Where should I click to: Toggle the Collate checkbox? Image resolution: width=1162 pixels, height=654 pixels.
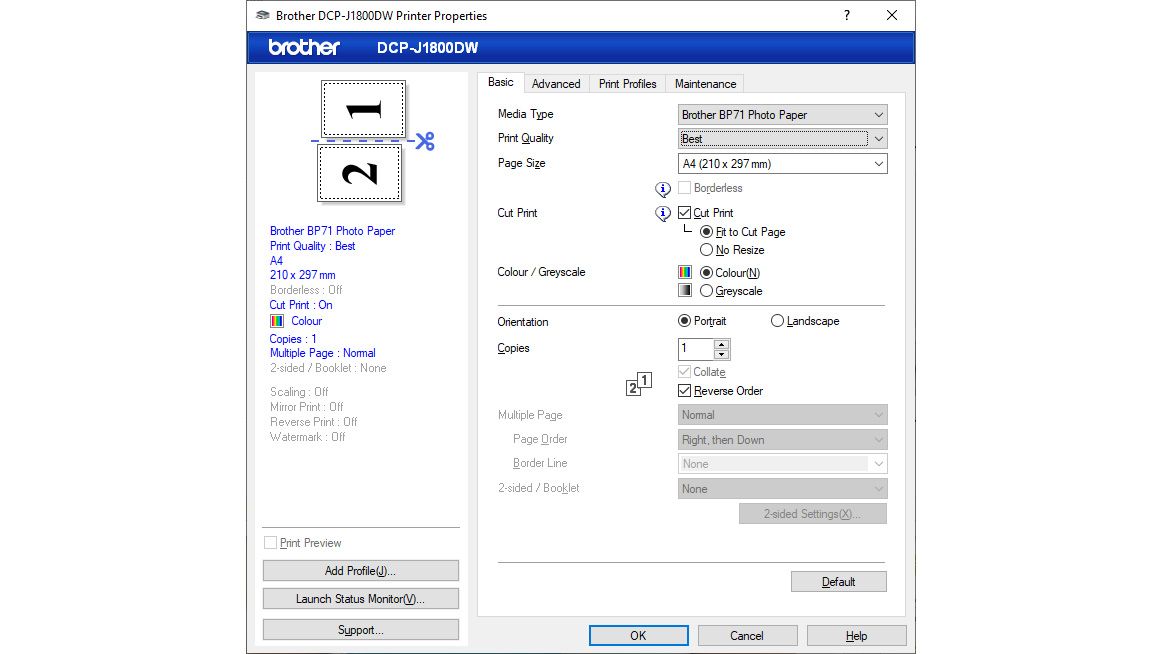[x=685, y=372]
